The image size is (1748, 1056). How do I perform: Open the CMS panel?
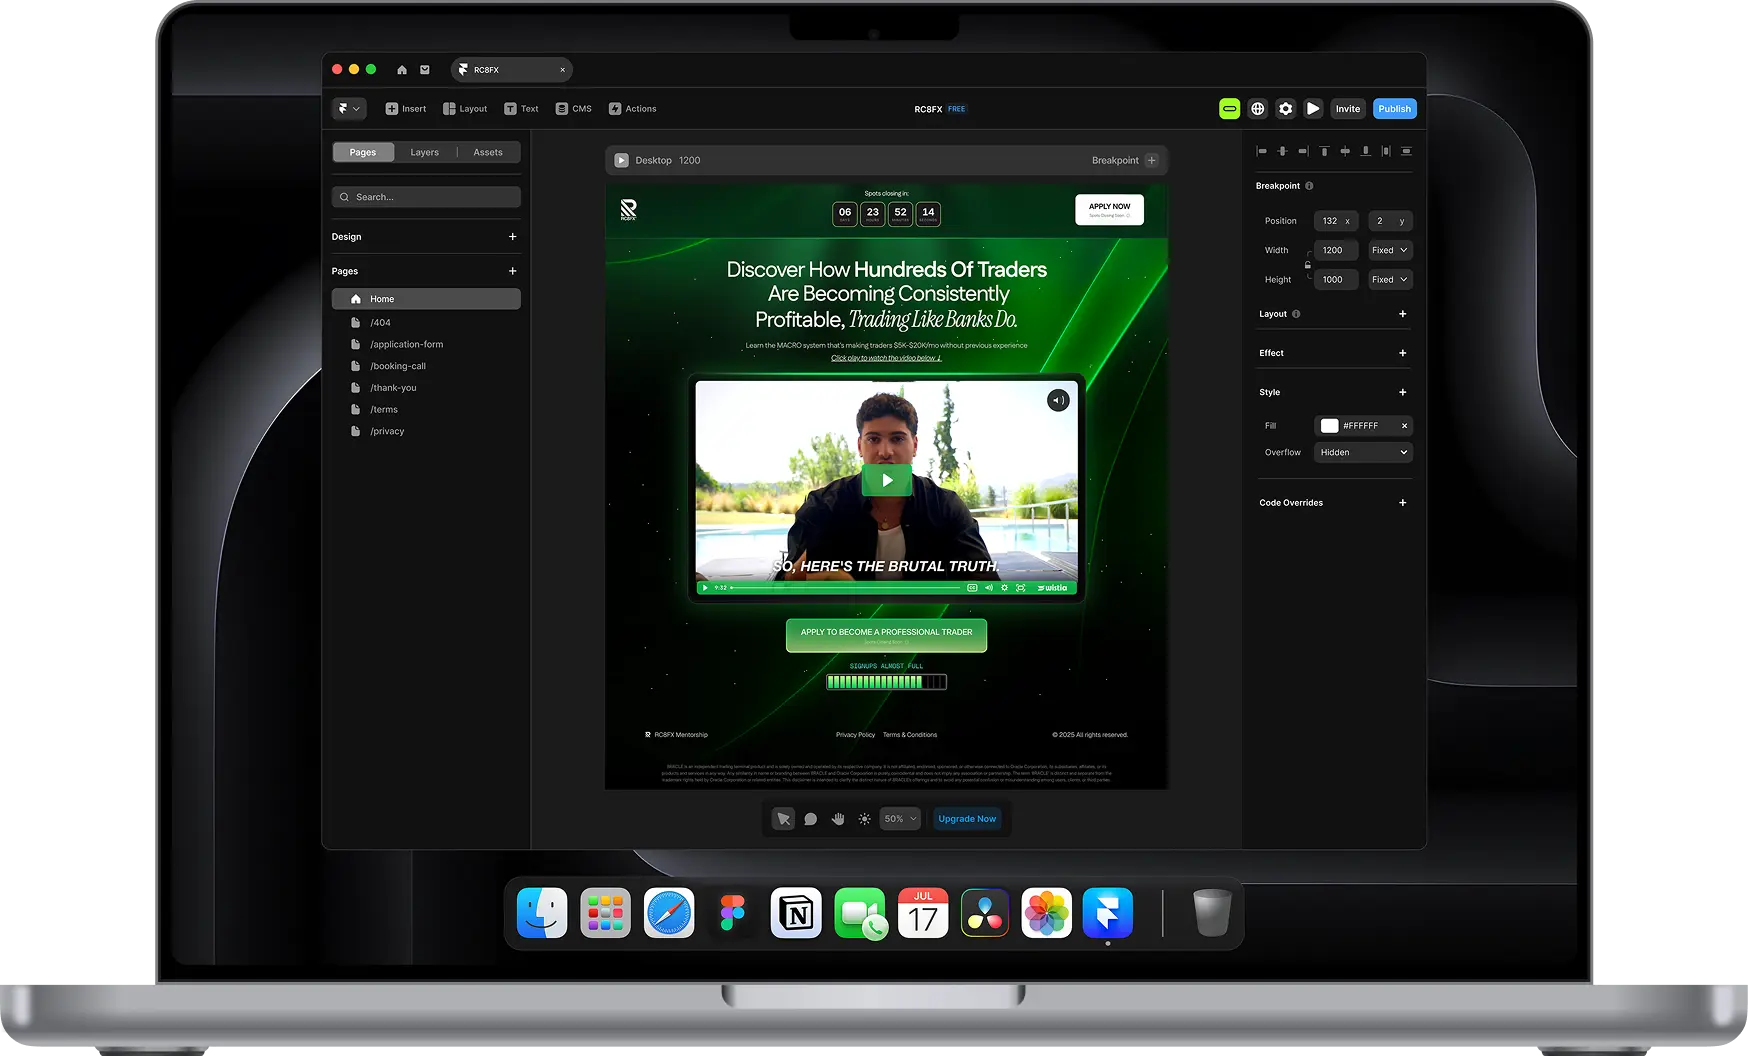click(574, 109)
